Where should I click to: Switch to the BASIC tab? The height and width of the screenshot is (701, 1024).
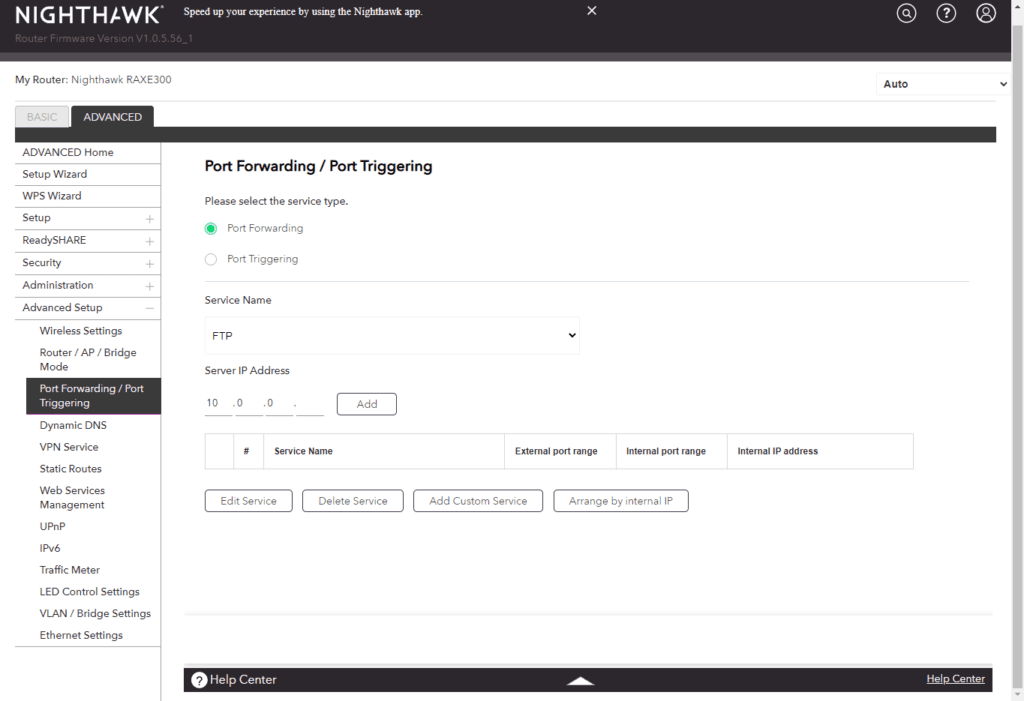point(42,117)
